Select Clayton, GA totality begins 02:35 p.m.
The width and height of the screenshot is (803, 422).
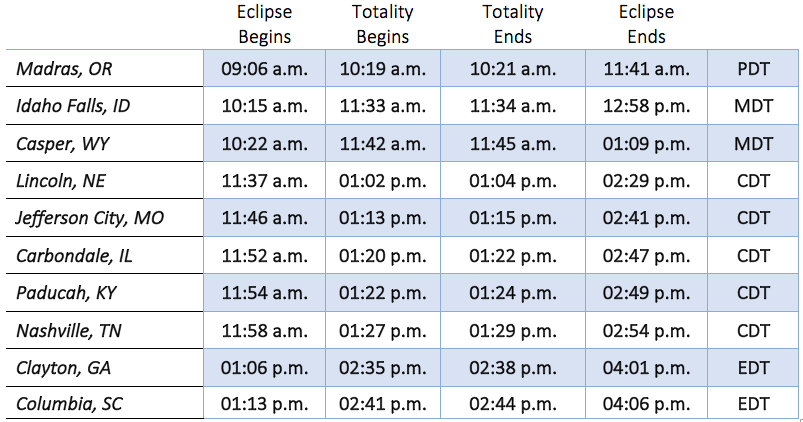(383, 368)
